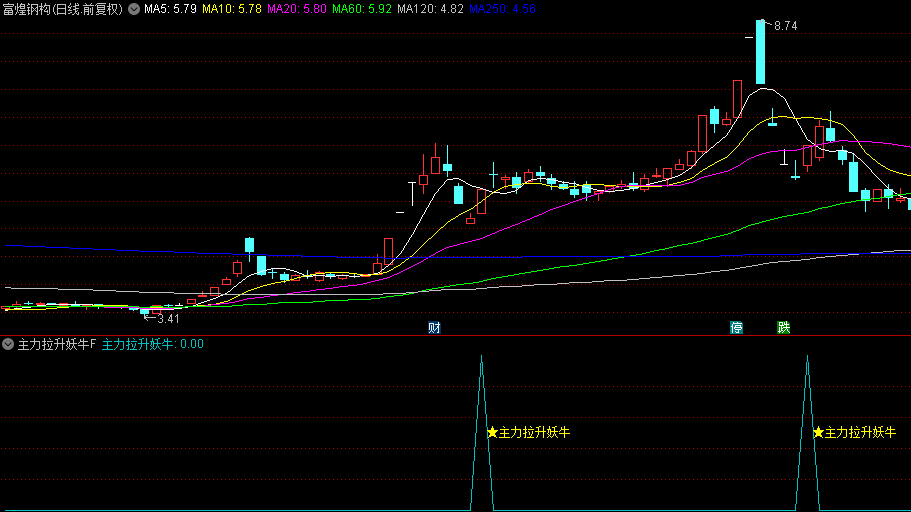Click the 财 financial report marker icon
This screenshot has width=911, height=512.
tap(434, 328)
